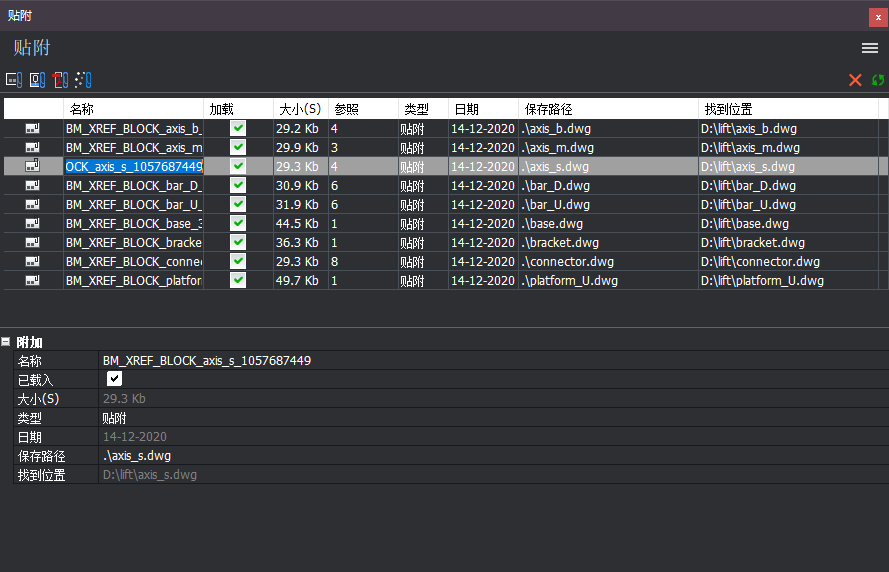The image size is (889, 572).
Task: Click the 日期 column header
Action: pyautogui.click(x=483, y=109)
